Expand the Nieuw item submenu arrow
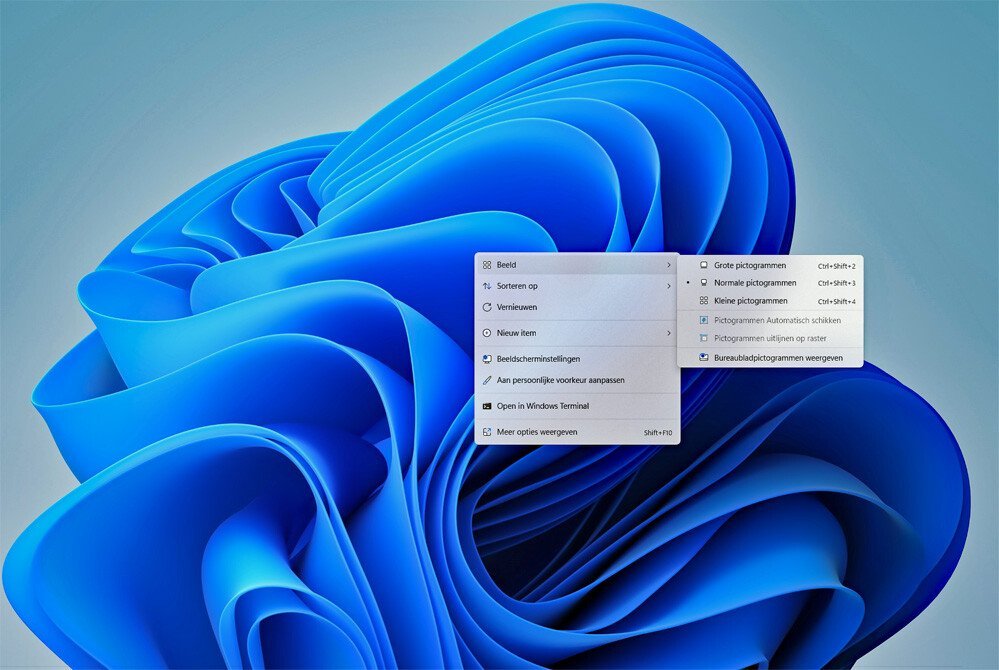The height and width of the screenshot is (670, 999). pyautogui.click(x=668, y=333)
